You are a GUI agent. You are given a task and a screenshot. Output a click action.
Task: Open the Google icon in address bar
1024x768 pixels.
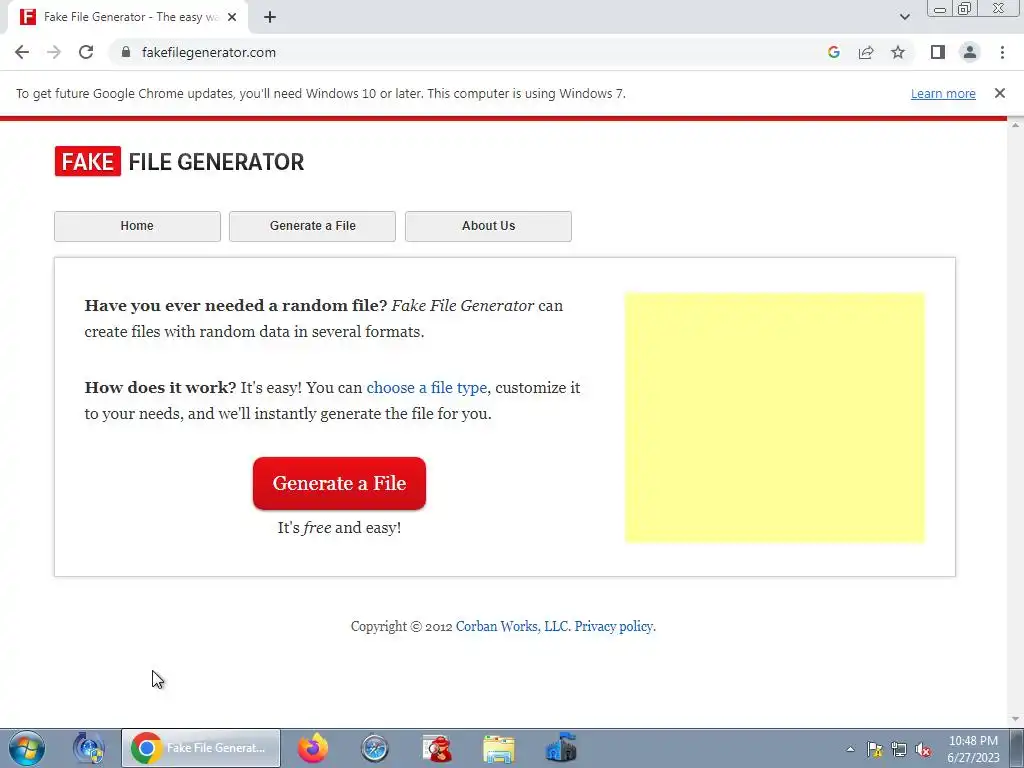point(833,52)
